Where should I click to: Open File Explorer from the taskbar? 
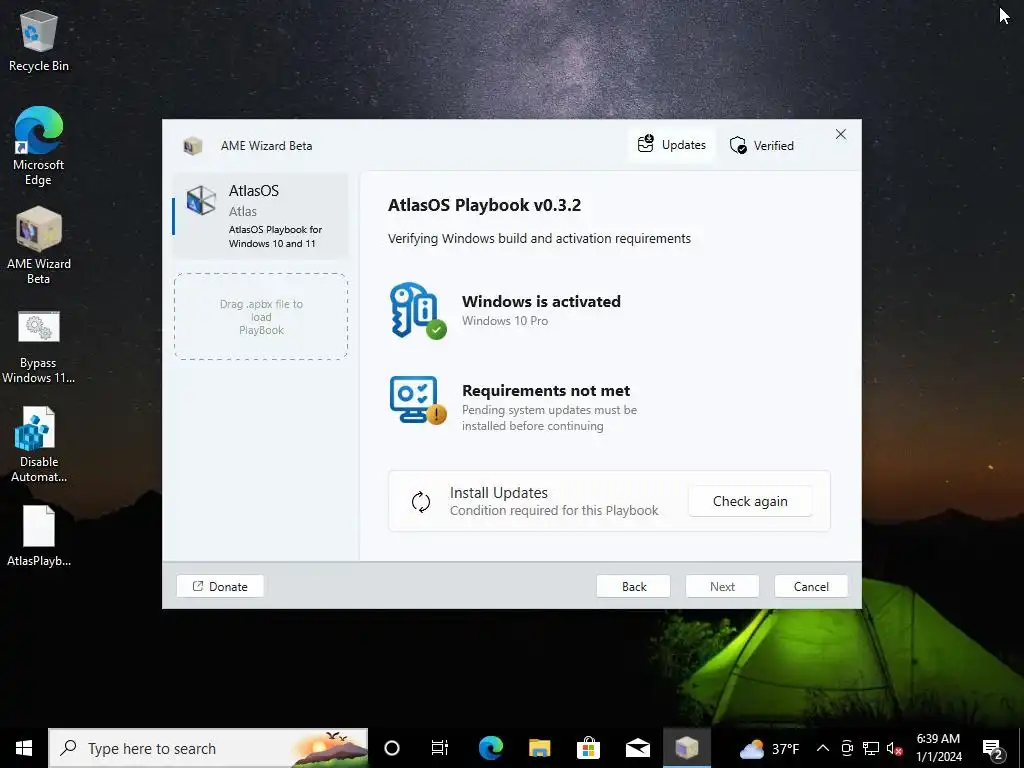[539, 748]
